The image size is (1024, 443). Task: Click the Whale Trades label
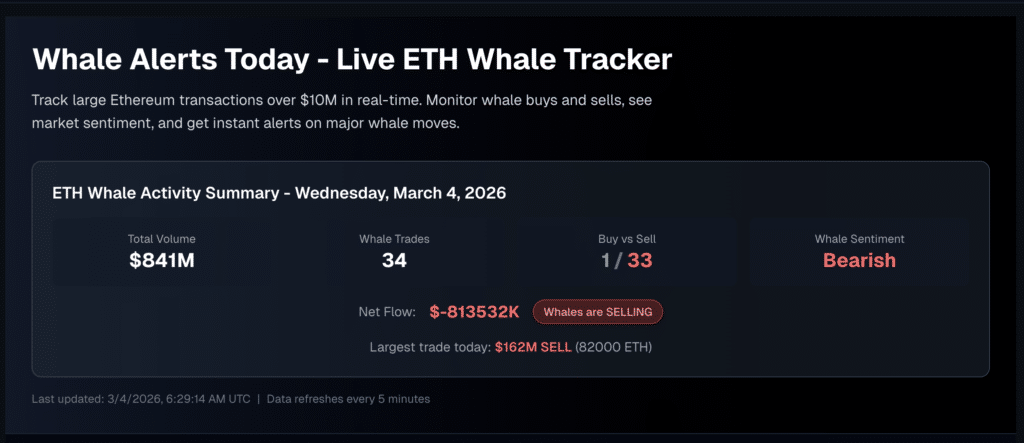click(394, 239)
